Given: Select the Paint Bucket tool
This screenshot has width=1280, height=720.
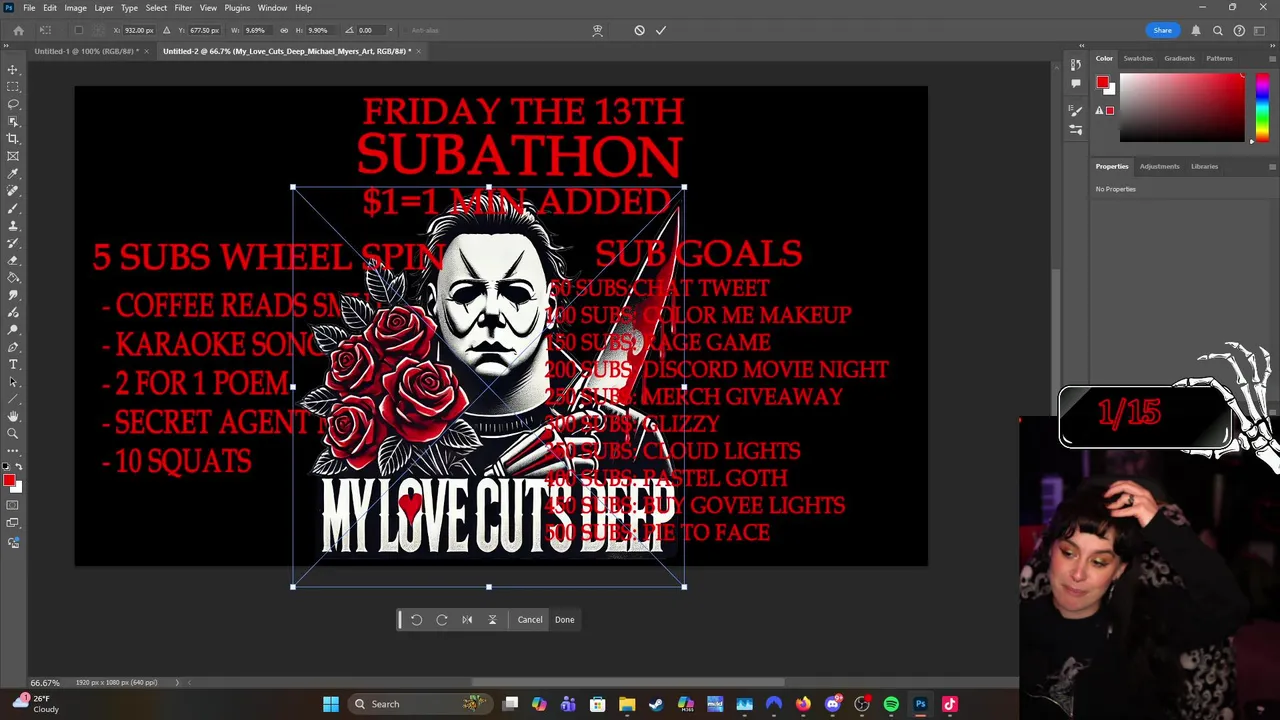Looking at the screenshot, I should point(13,278).
